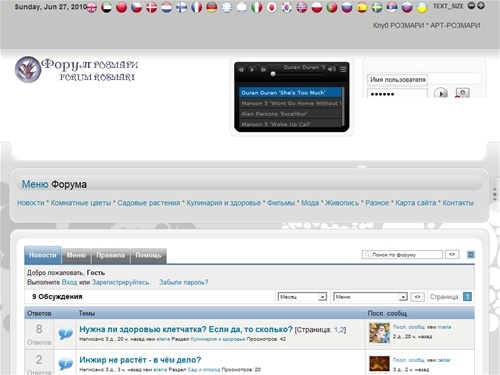Move the music player seek slider
The image size is (500, 375).
point(273,74)
